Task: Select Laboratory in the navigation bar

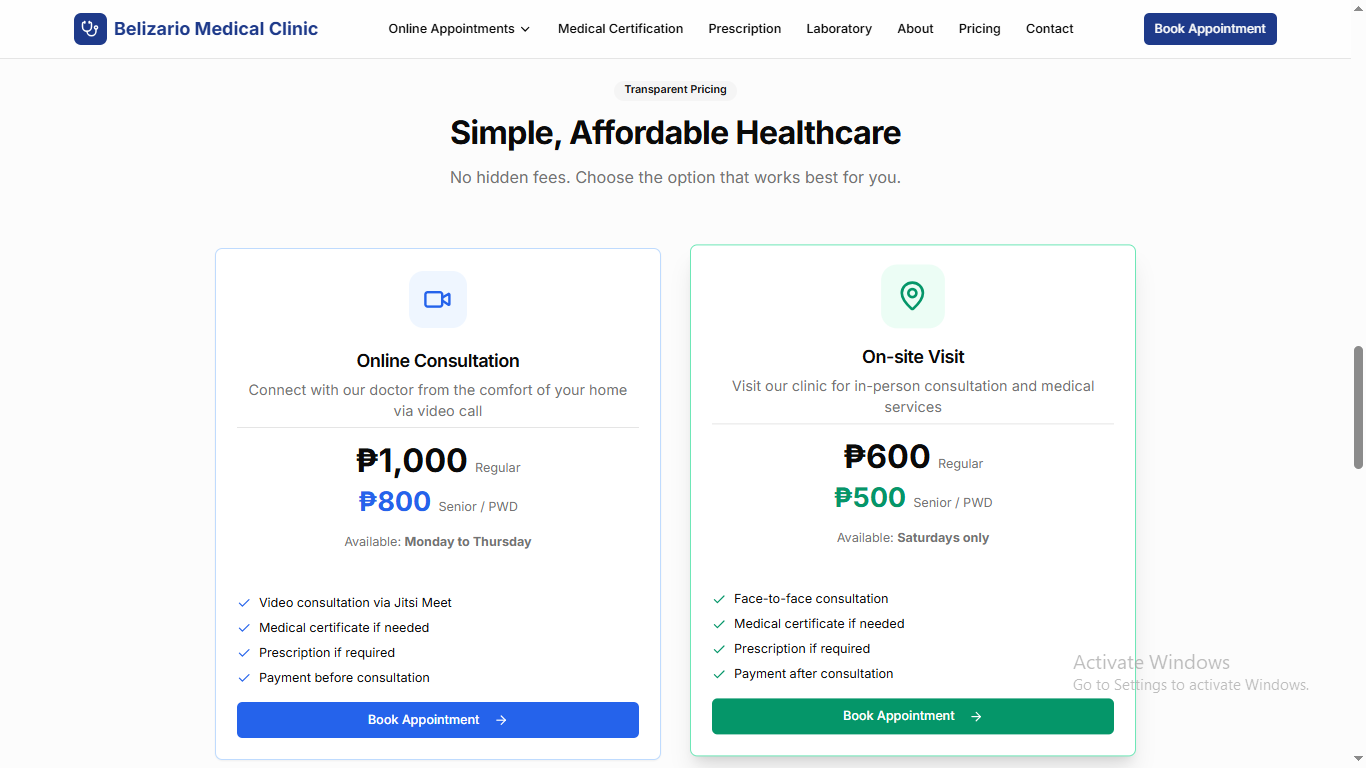Action: [x=839, y=29]
